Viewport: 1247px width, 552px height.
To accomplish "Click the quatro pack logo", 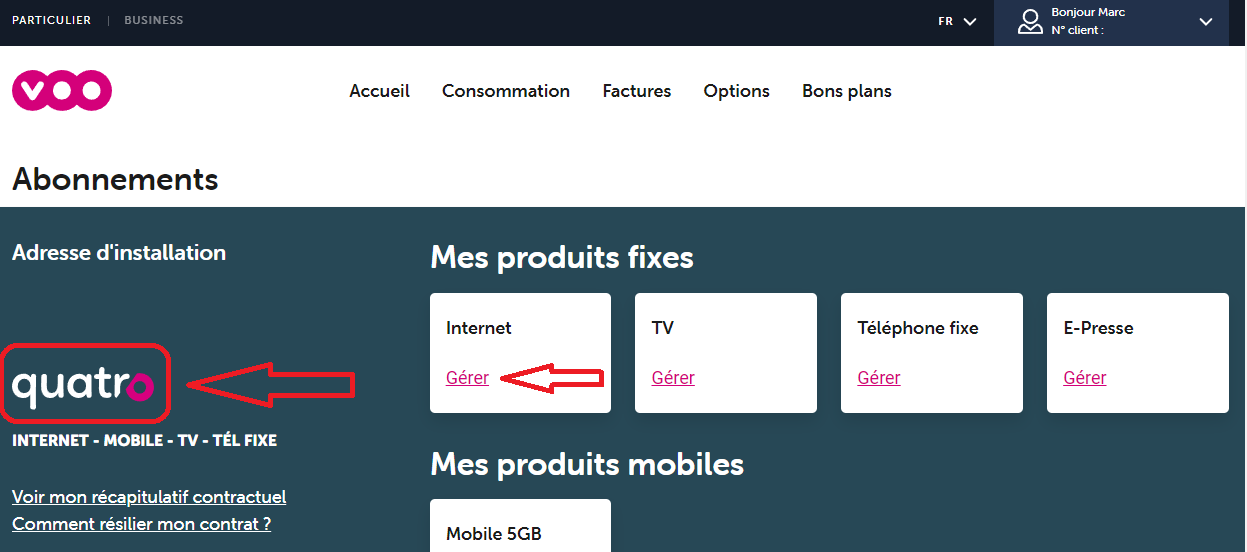I will [84, 384].
